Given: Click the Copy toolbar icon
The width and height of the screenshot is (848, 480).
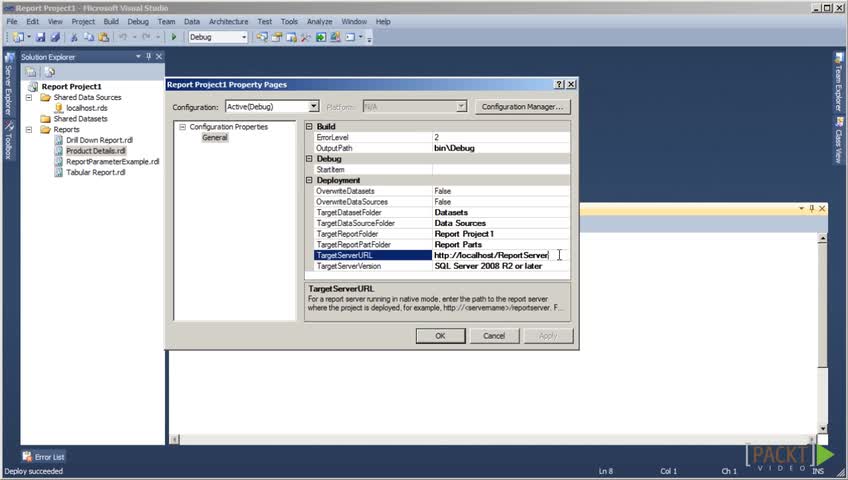Looking at the screenshot, I should tap(89, 37).
